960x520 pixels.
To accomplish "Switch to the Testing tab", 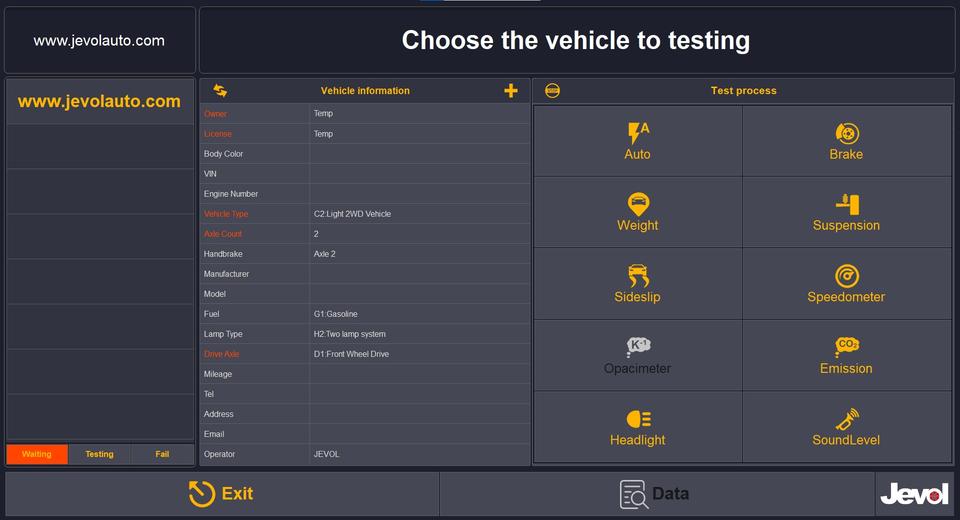I will tap(99, 454).
